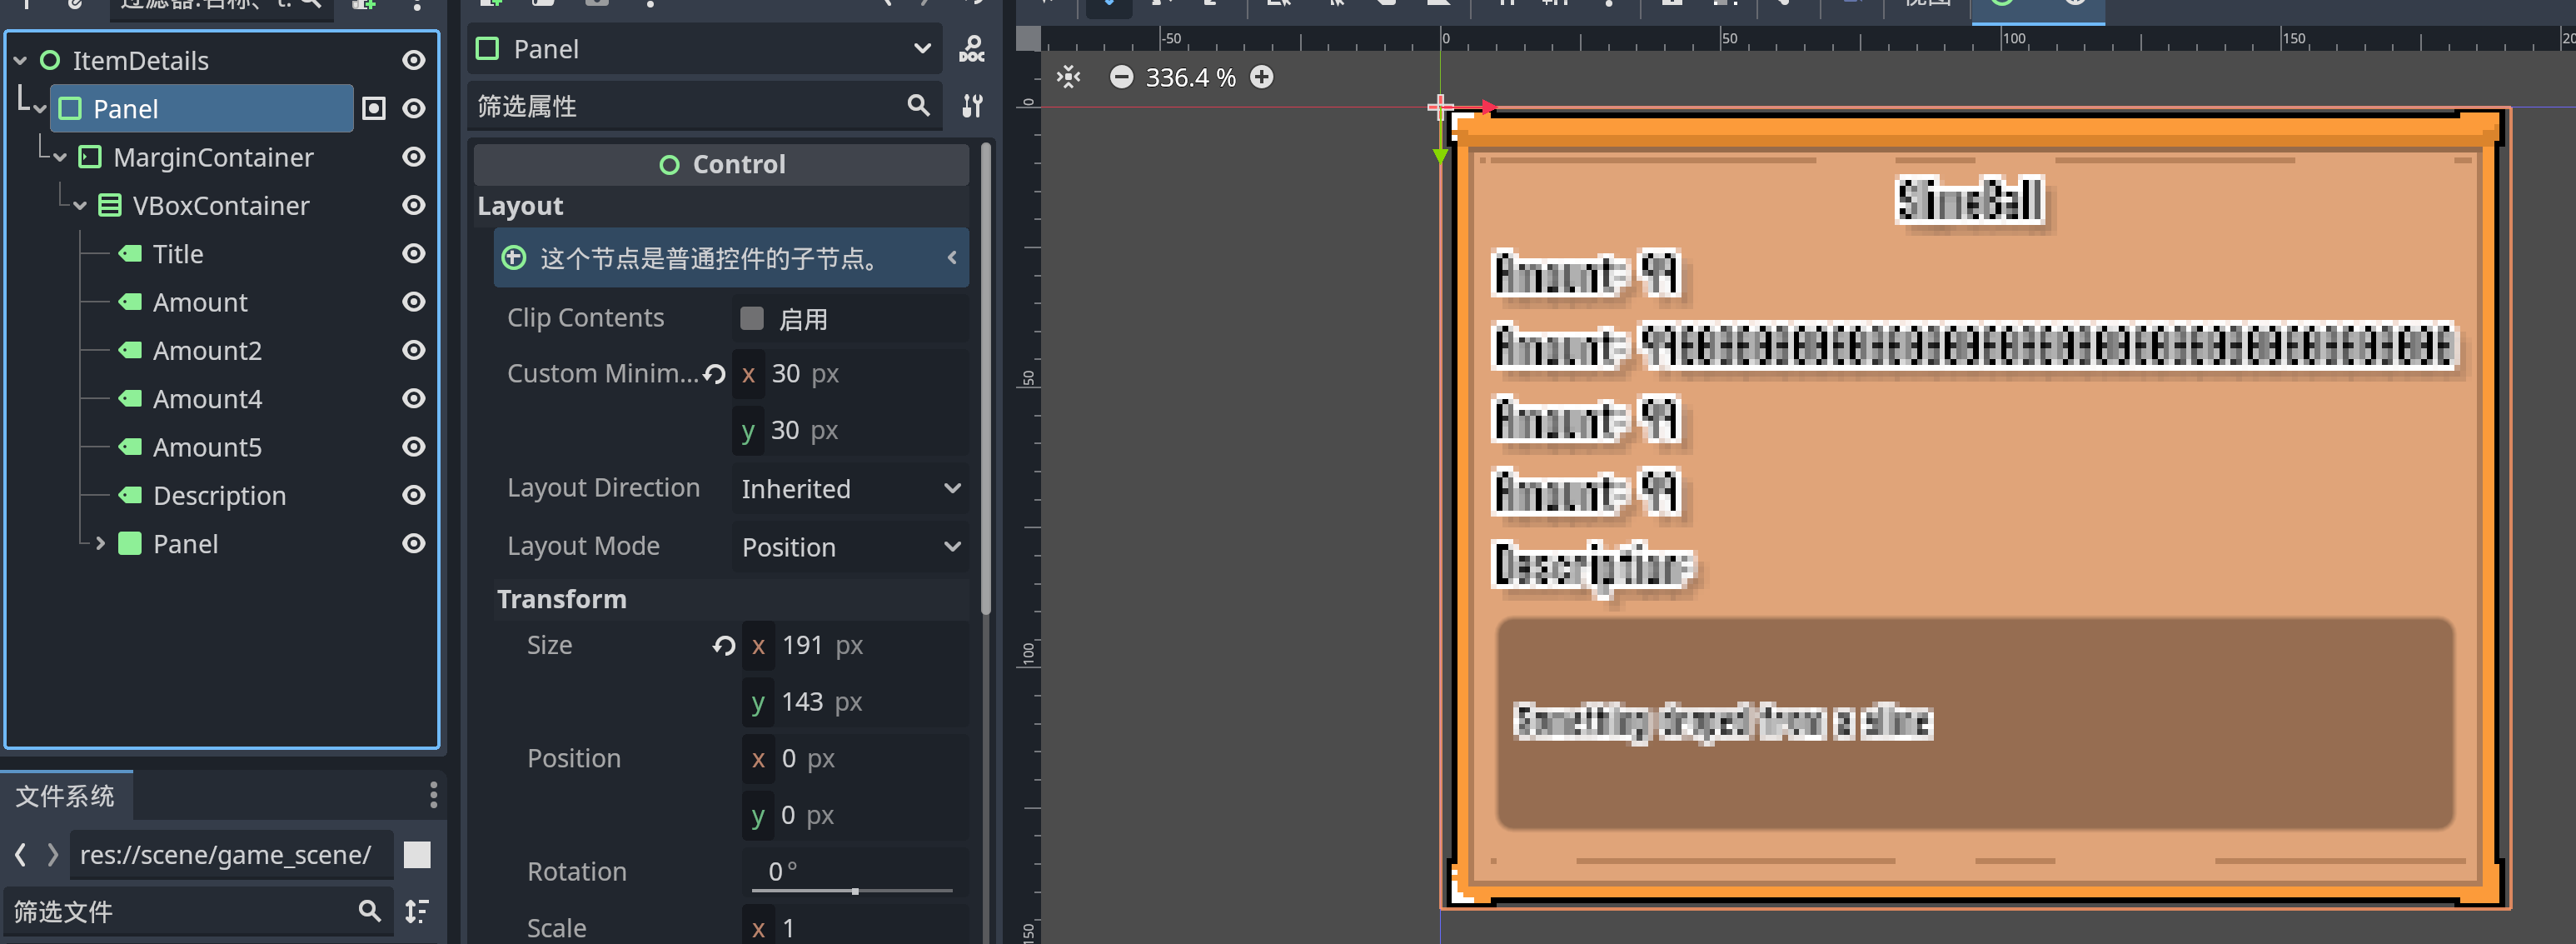Go back in FileSystem path history
The width and height of the screenshot is (2576, 944).
tap(21, 854)
